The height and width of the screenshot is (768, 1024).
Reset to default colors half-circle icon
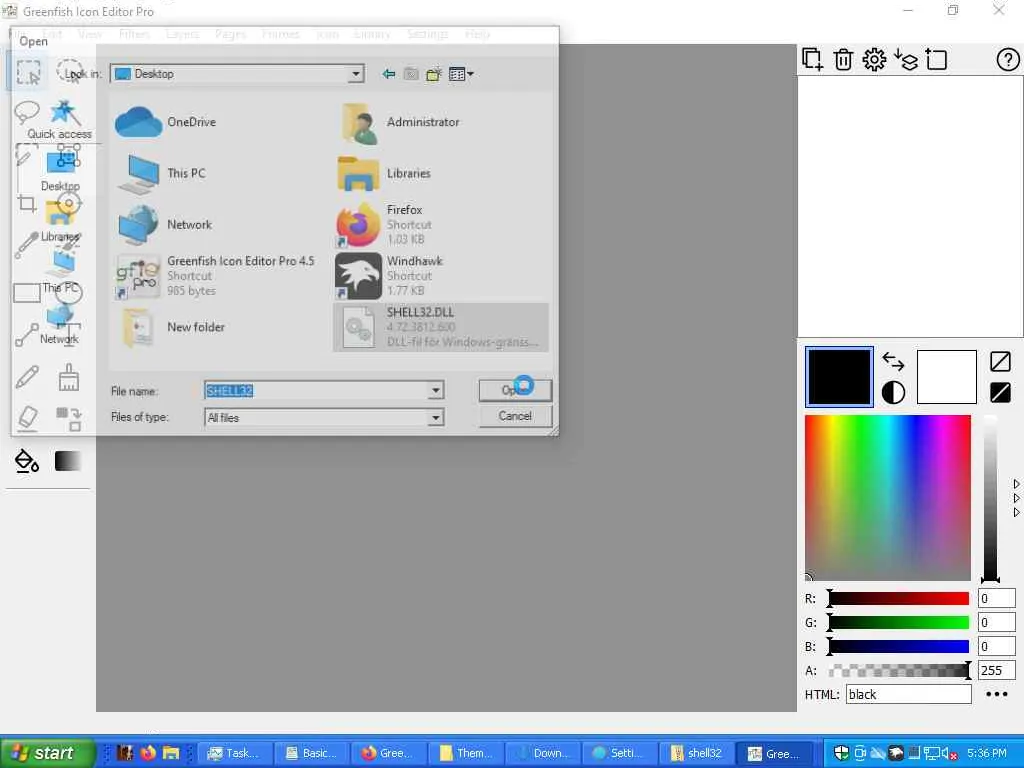pyautogui.click(x=893, y=392)
